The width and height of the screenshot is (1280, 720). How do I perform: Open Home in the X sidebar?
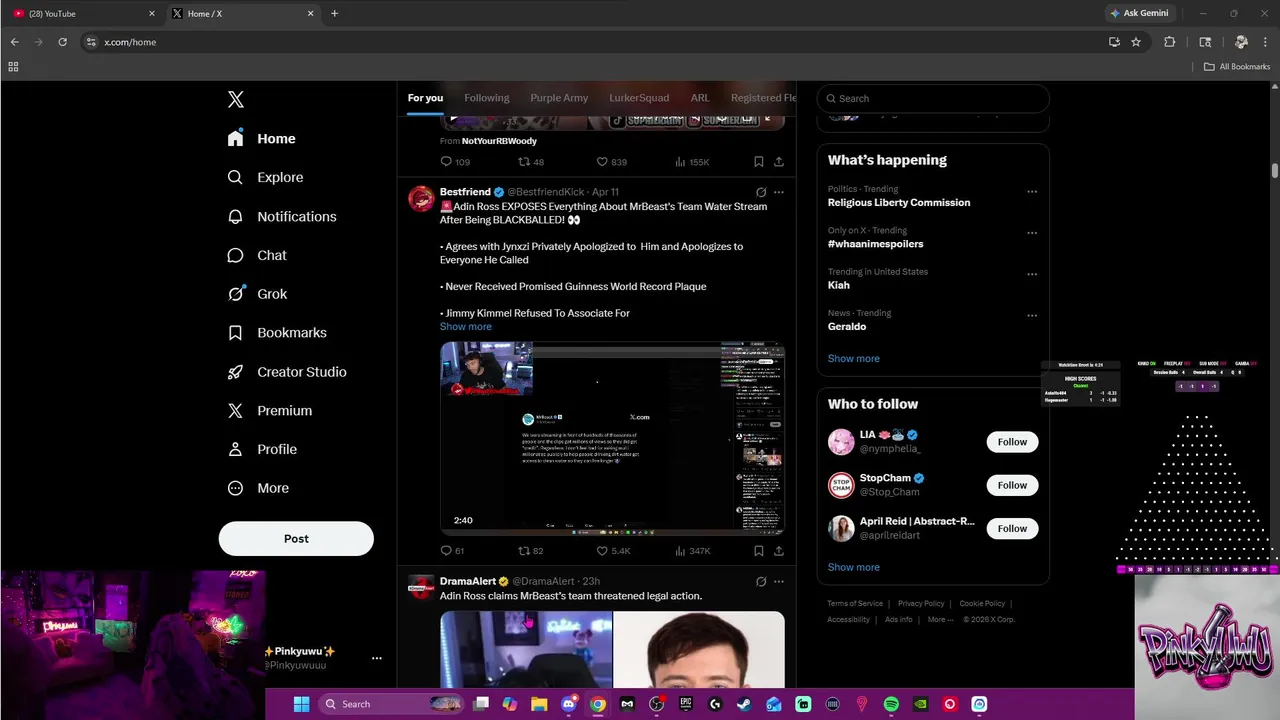[x=261, y=139]
